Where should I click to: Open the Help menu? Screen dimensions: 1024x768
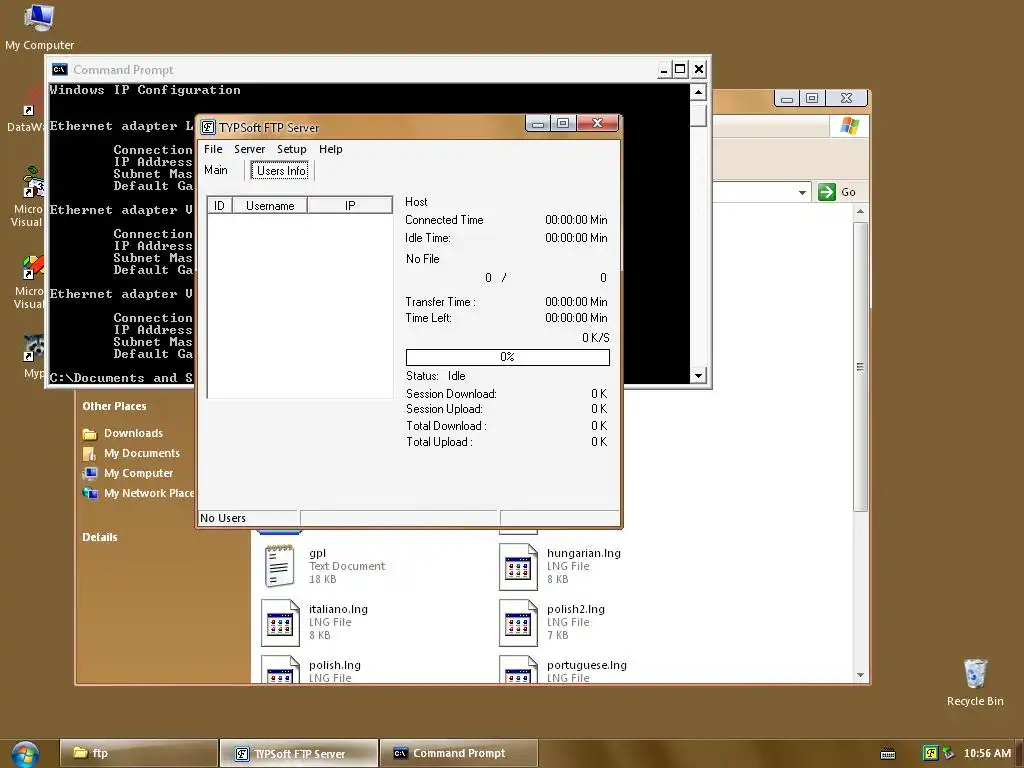coord(330,149)
